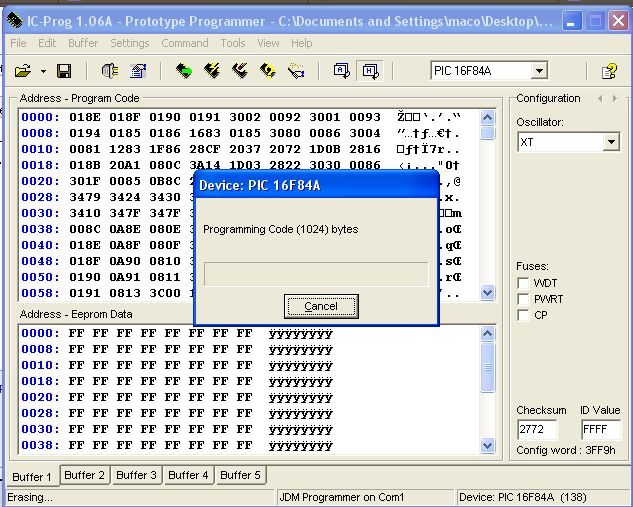Click the Program All chip icon
The height and width of the screenshot is (507, 633).
[212, 71]
